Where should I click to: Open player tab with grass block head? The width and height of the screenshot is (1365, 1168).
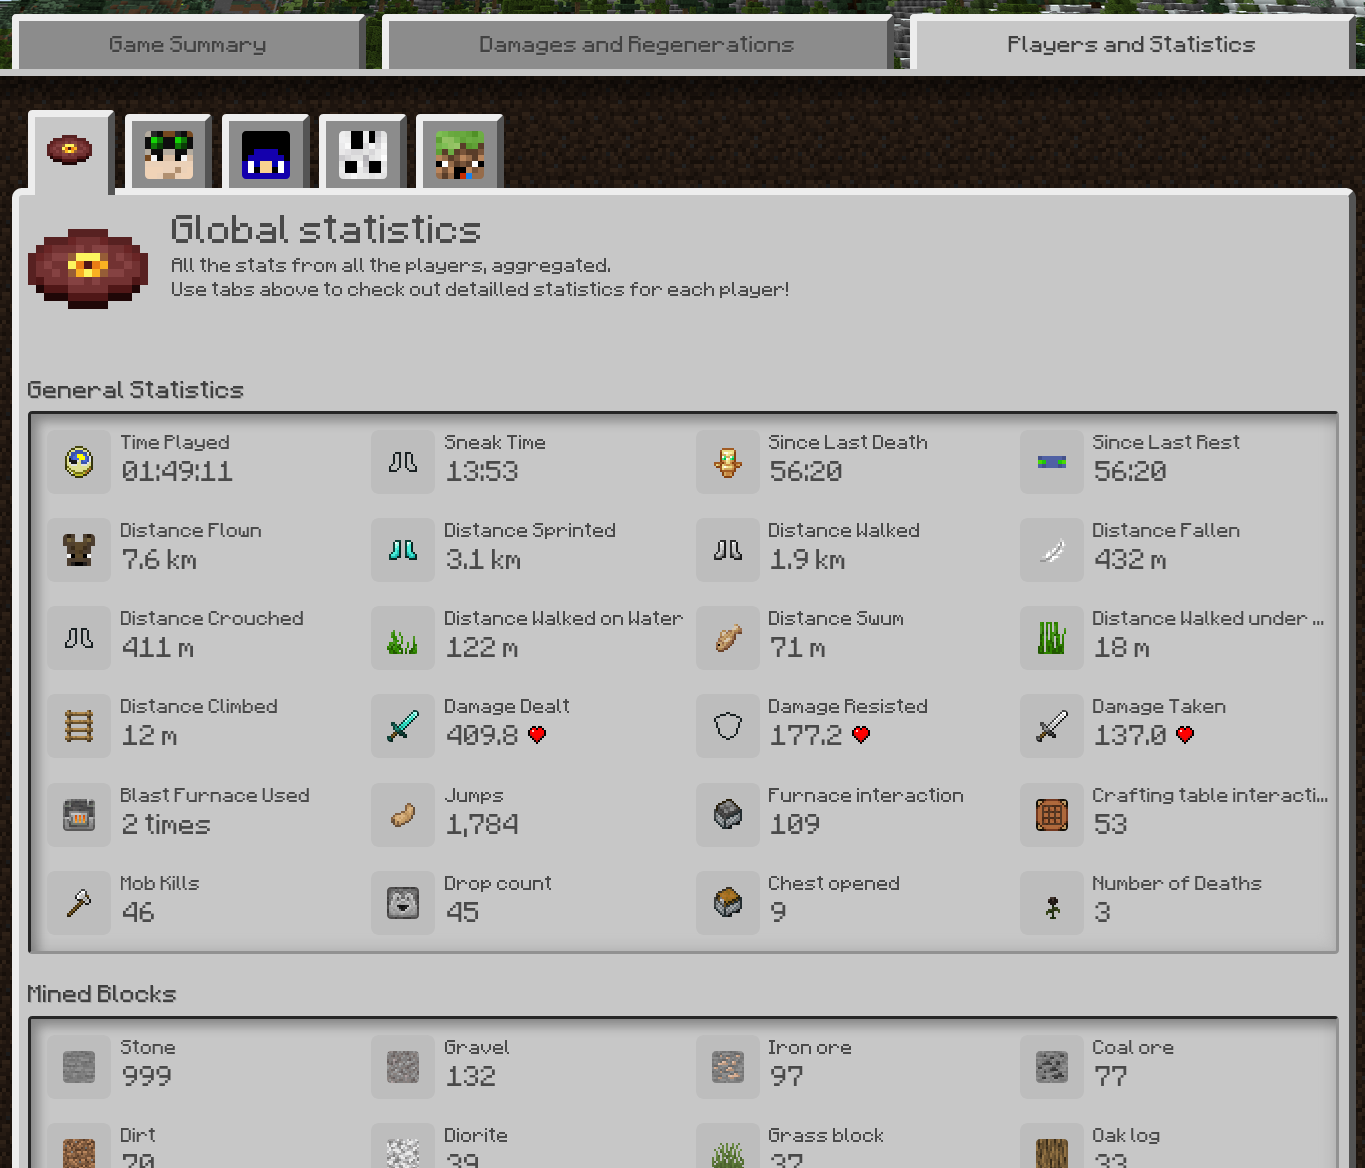[x=460, y=153]
